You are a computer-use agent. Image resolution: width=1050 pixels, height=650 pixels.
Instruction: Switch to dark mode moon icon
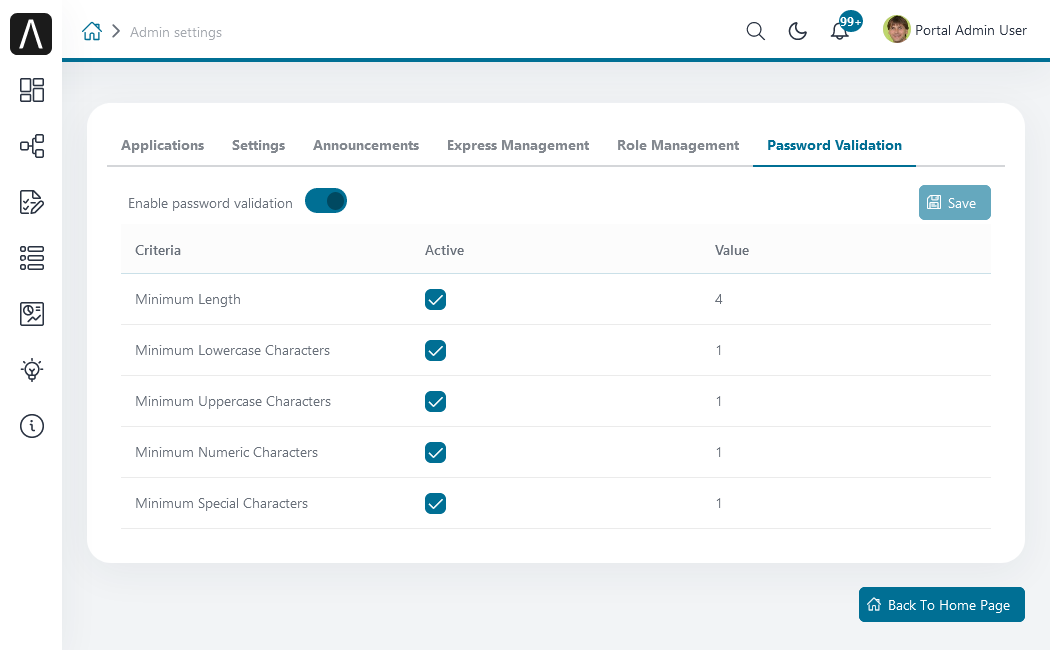pyautogui.click(x=798, y=31)
